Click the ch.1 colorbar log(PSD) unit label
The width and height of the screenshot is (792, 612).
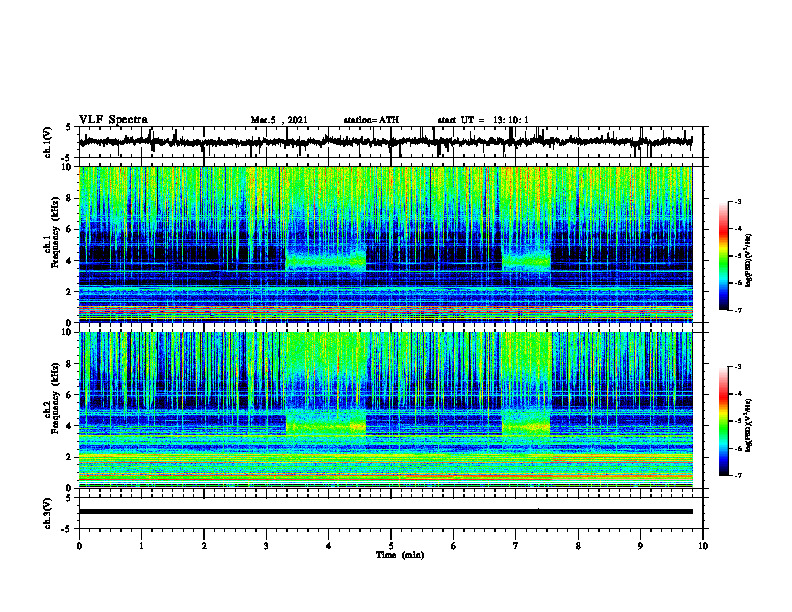[749, 260]
